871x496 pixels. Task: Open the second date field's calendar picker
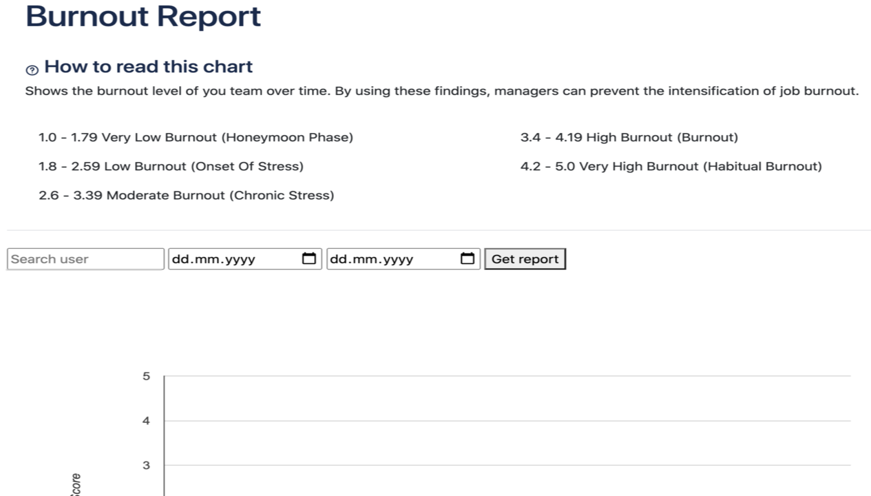coord(467,259)
